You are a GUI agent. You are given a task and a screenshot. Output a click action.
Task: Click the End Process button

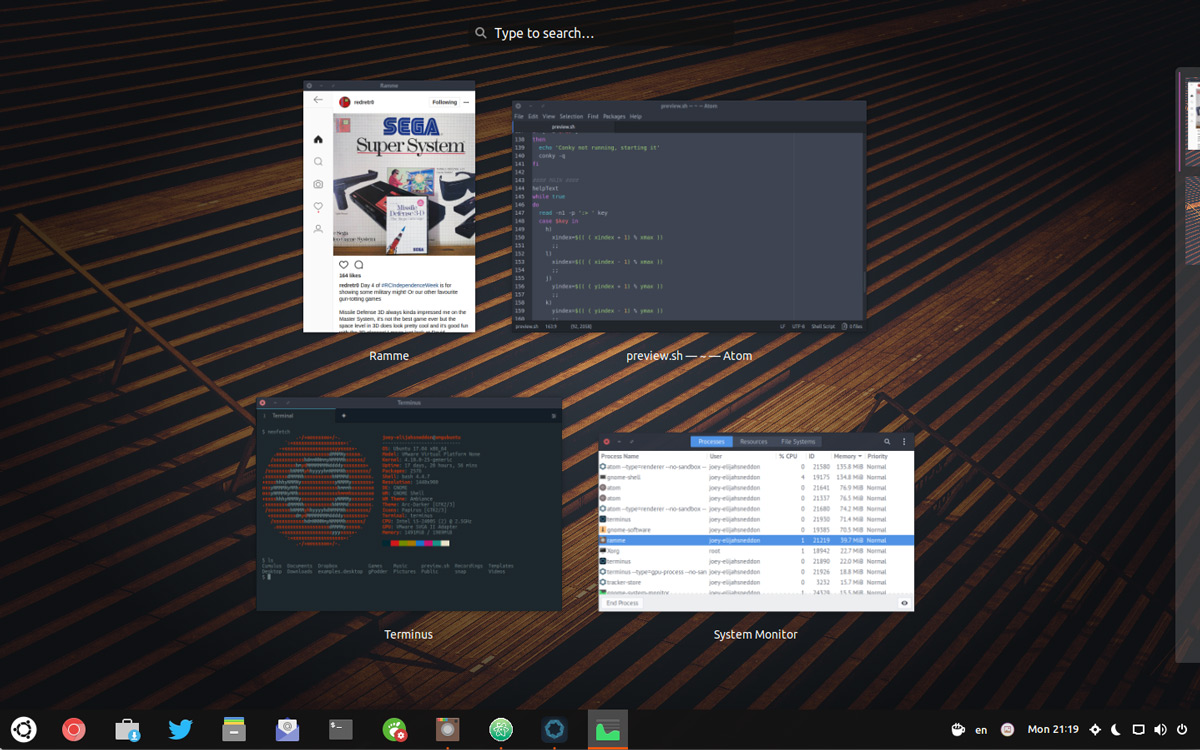pyautogui.click(x=622, y=603)
